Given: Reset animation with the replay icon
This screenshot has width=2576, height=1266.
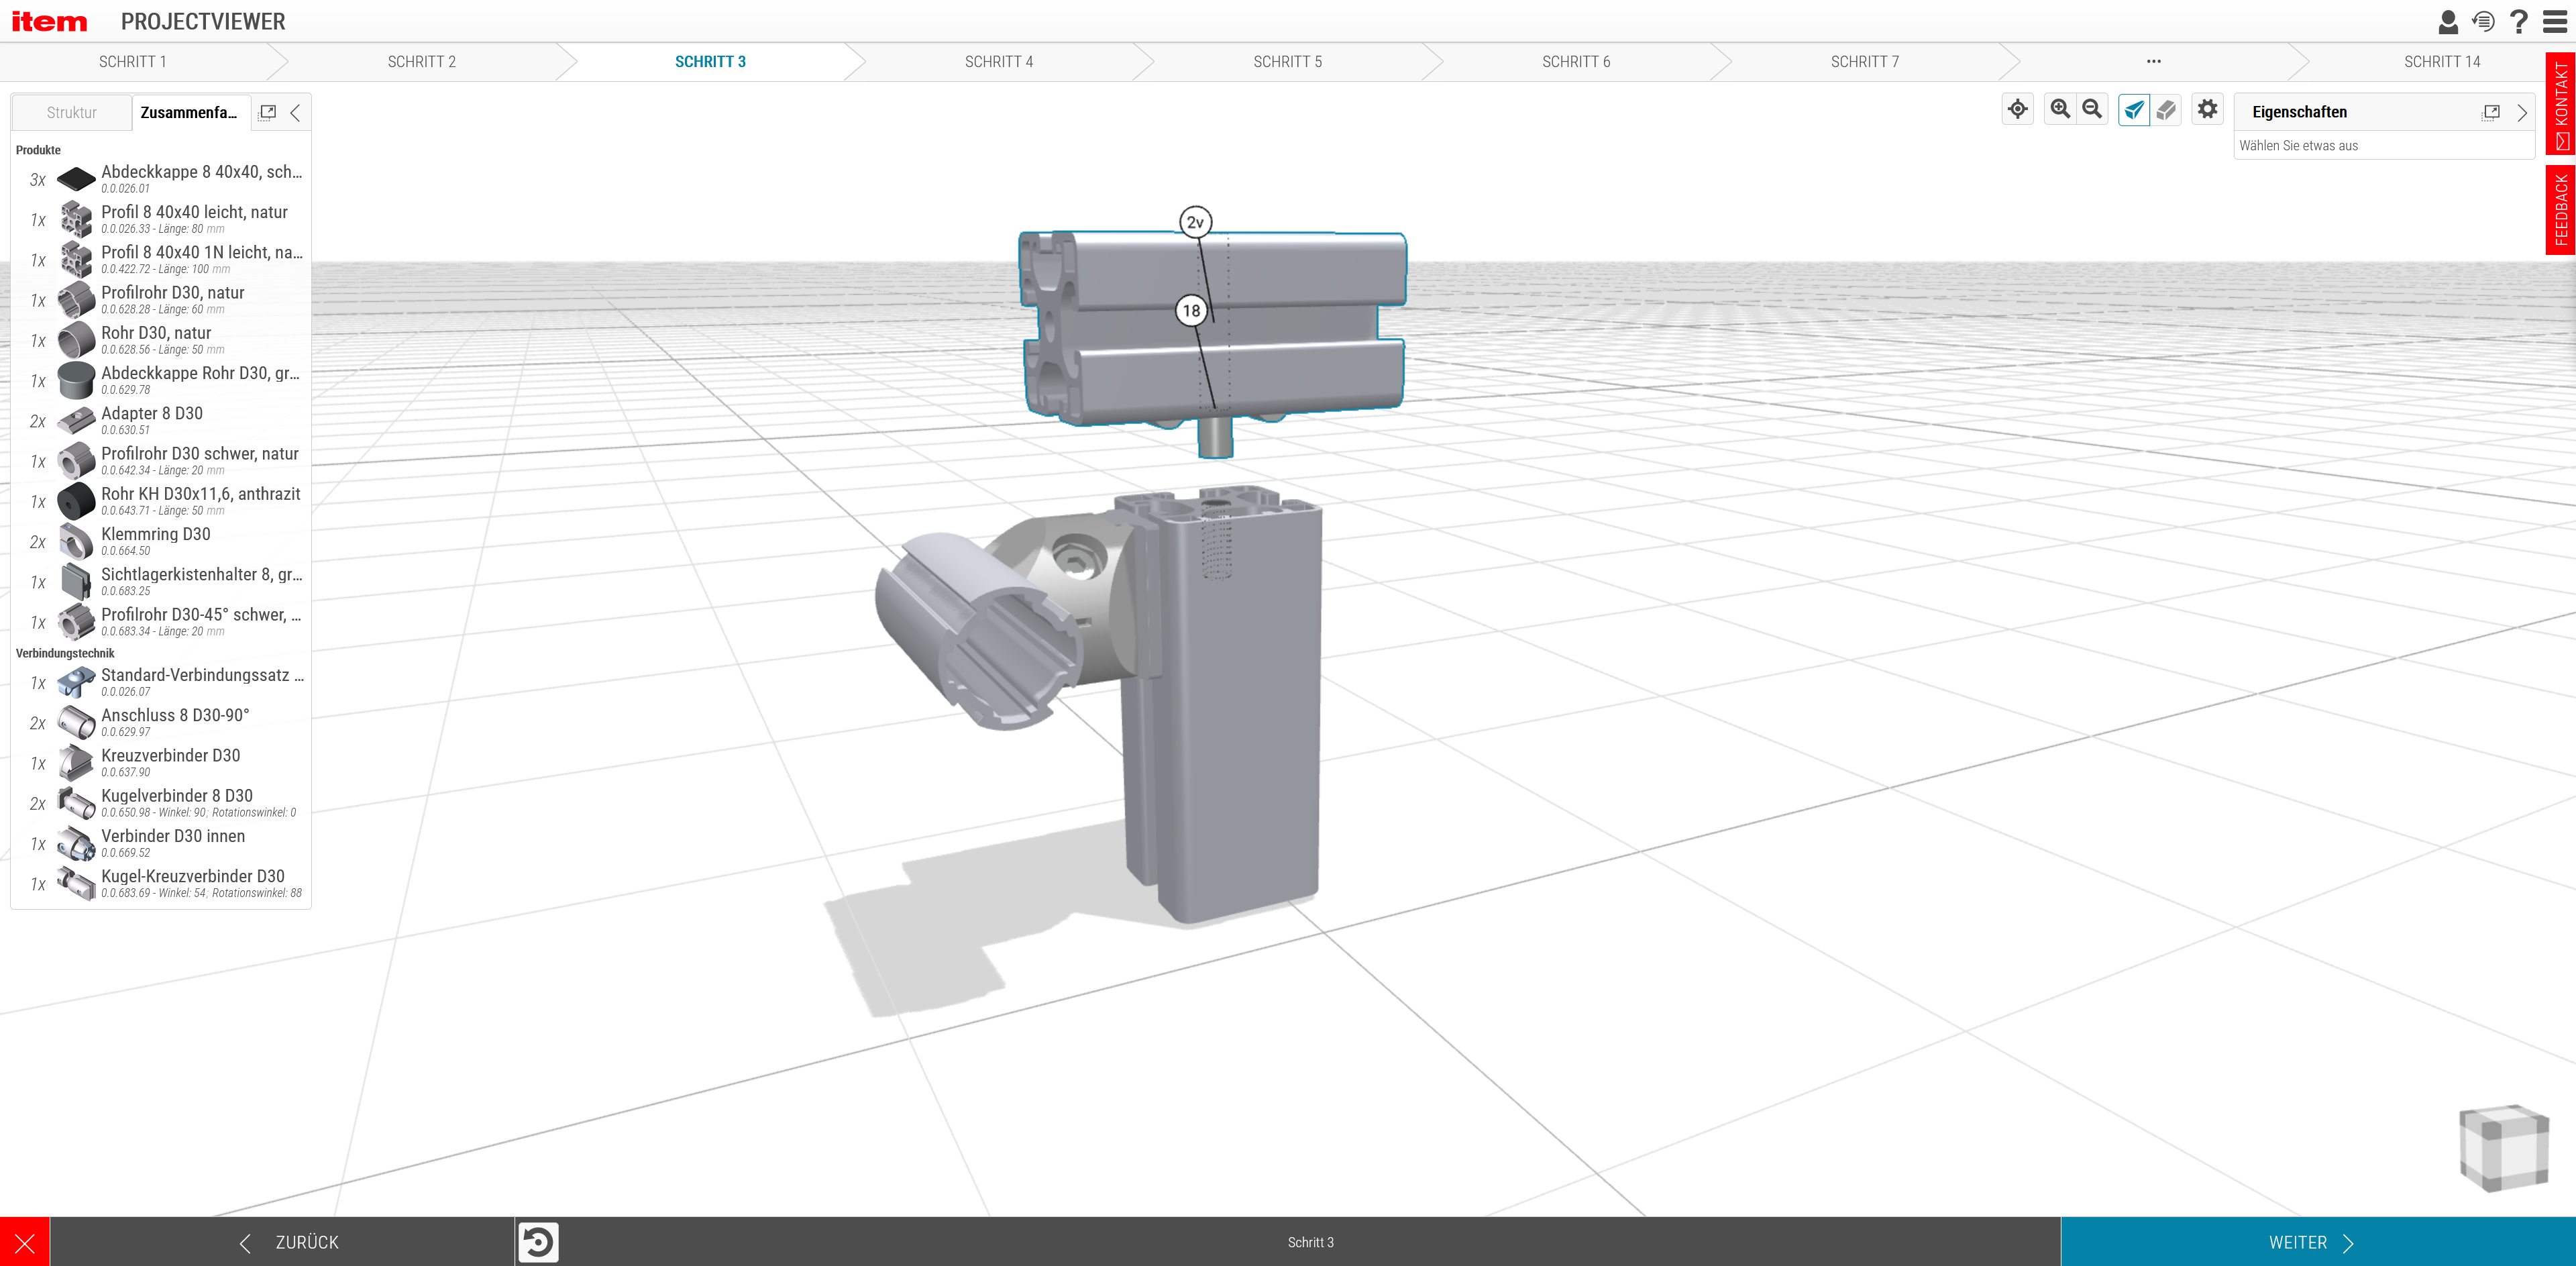Looking at the screenshot, I should [x=538, y=1242].
